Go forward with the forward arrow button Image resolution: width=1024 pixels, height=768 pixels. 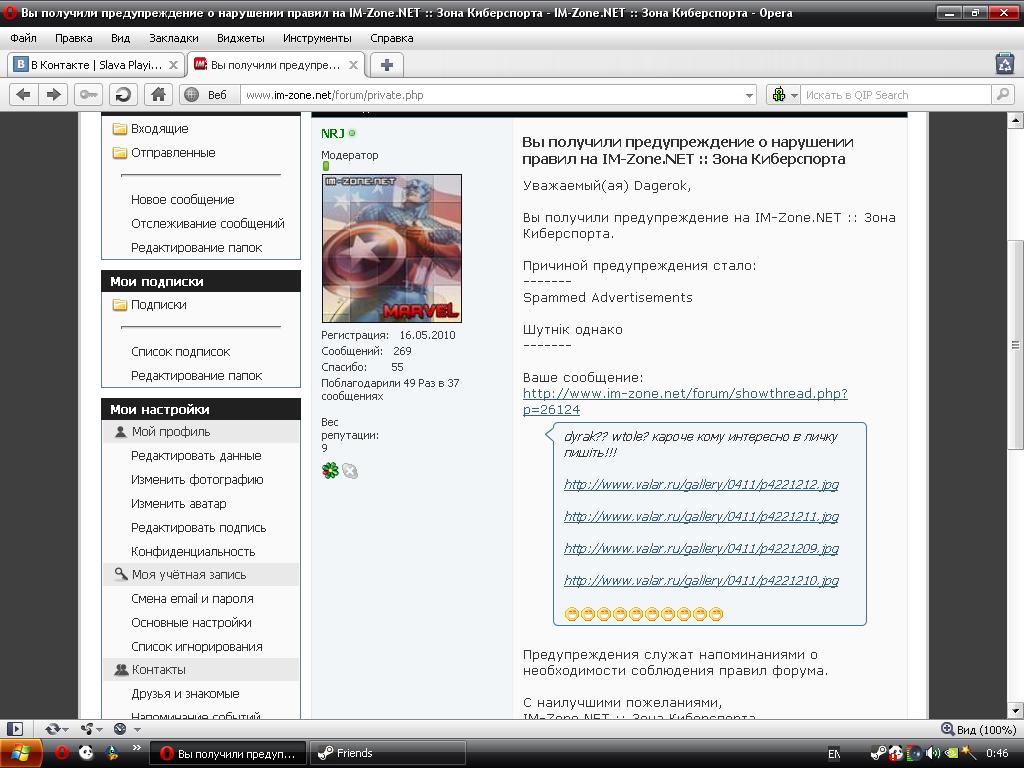54,95
